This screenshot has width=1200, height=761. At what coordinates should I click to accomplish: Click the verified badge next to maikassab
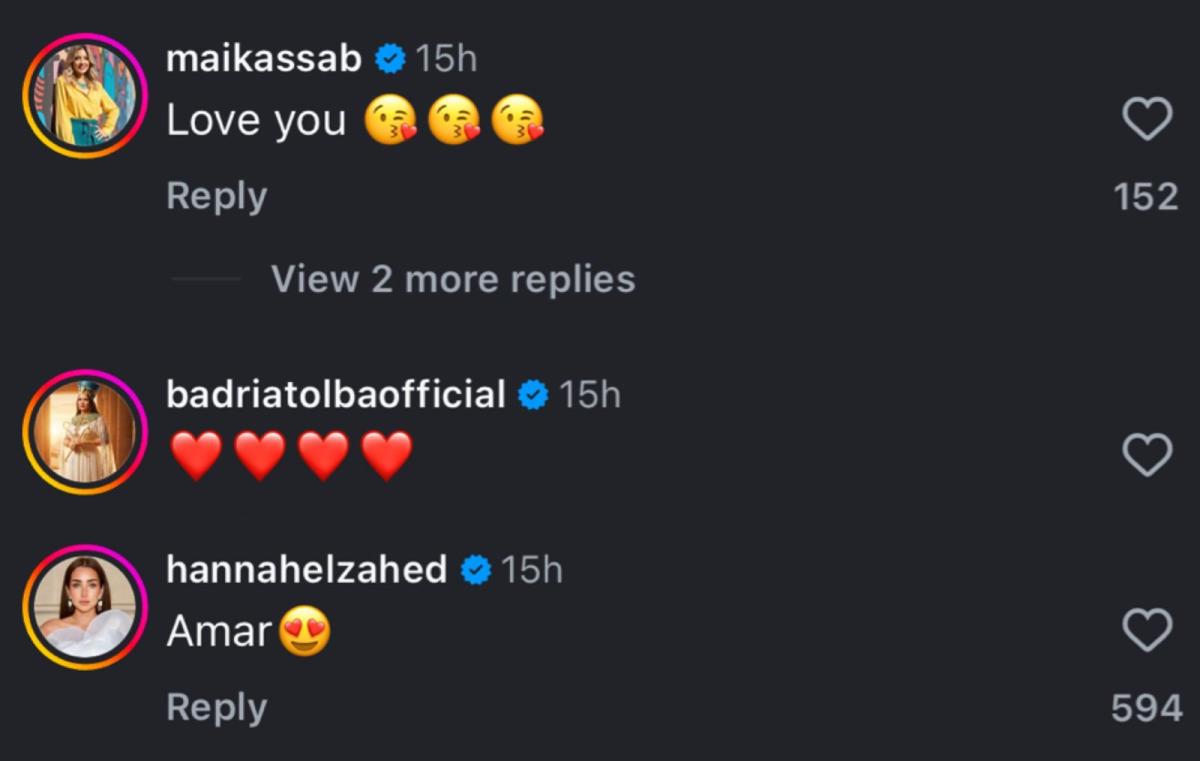tap(388, 58)
